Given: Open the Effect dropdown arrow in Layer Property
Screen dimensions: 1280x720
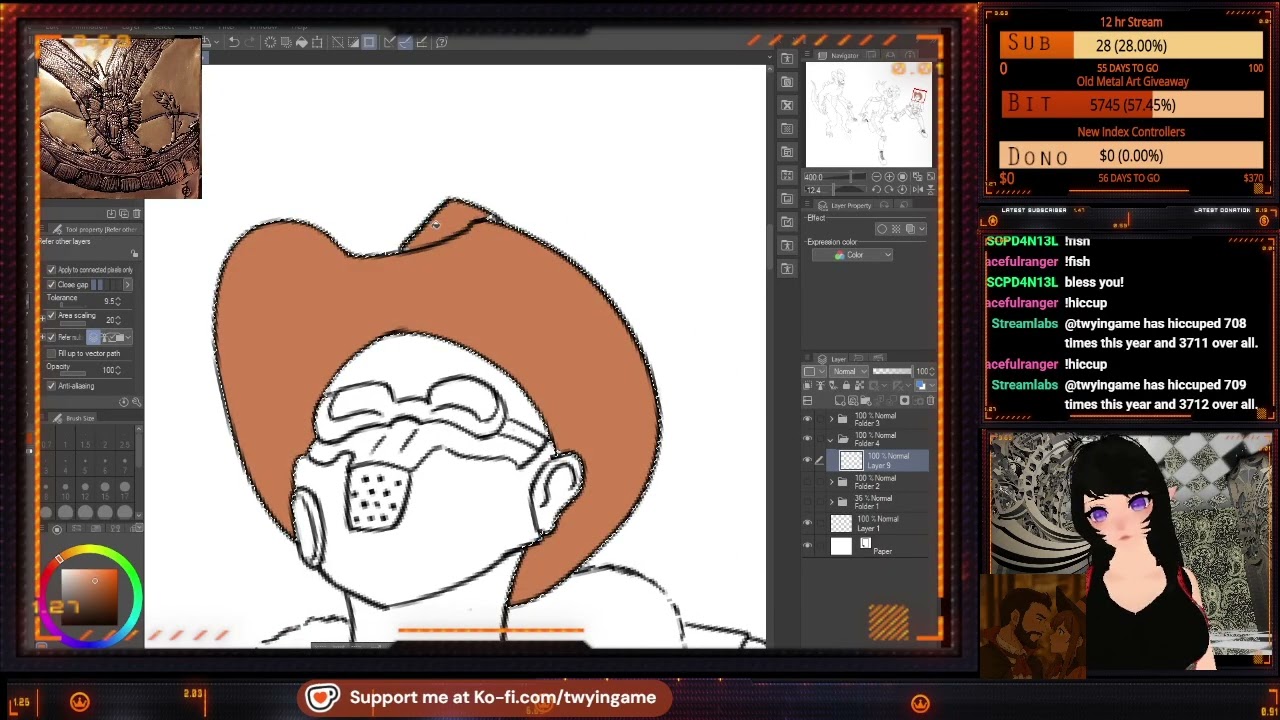Looking at the screenshot, I should [x=921, y=229].
